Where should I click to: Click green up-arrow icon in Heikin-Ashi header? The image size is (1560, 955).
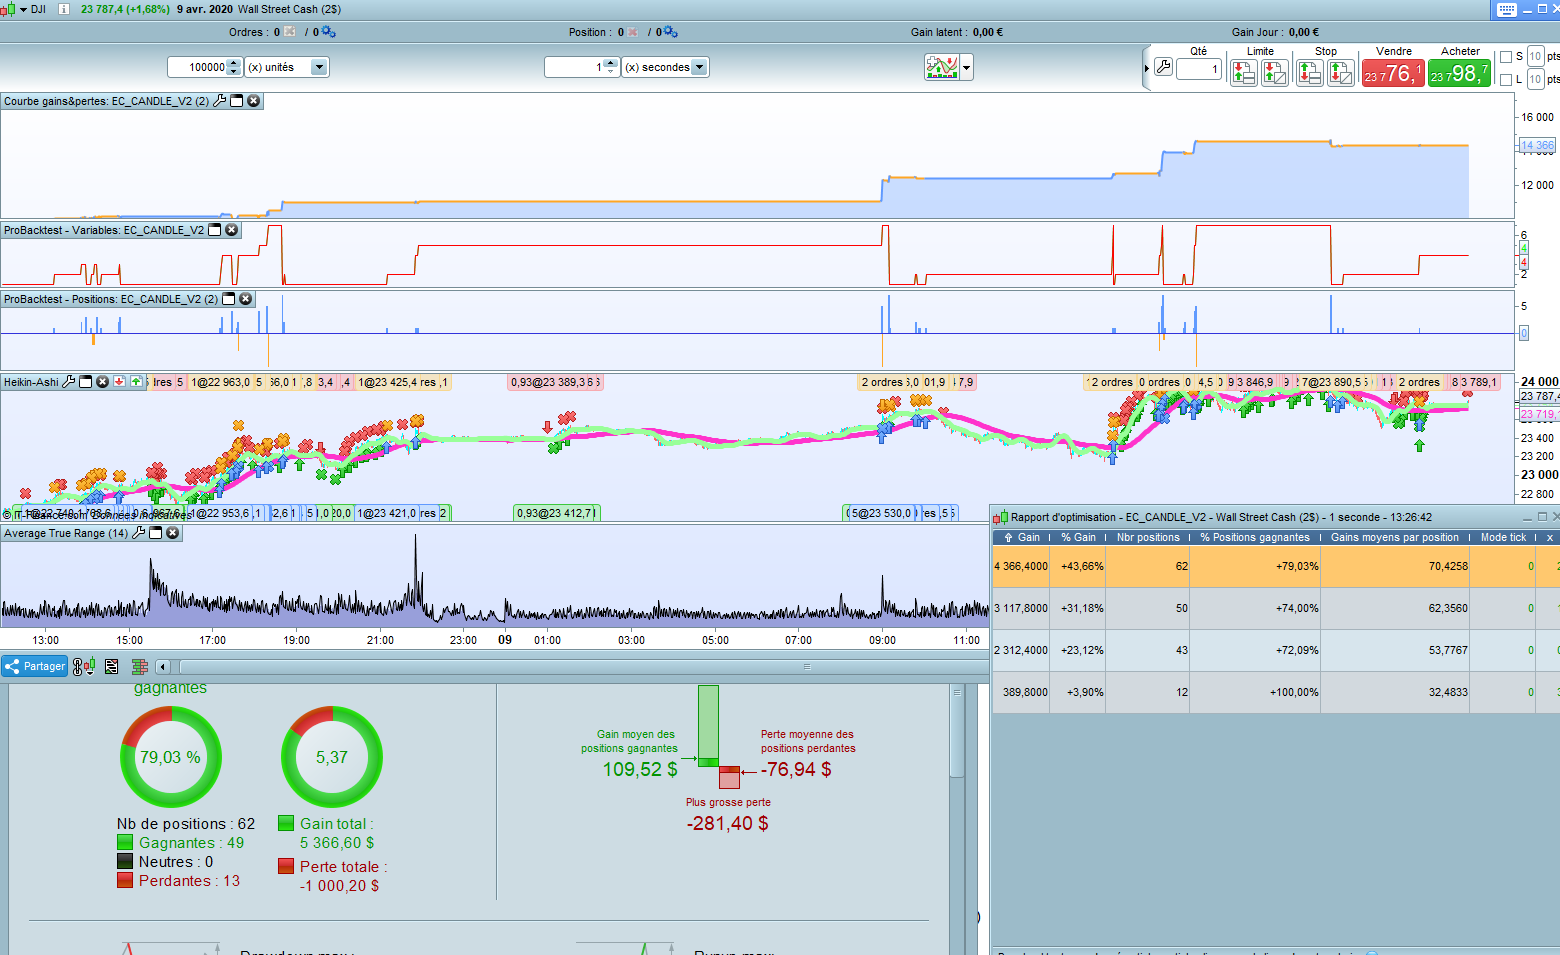[x=136, y=382]
